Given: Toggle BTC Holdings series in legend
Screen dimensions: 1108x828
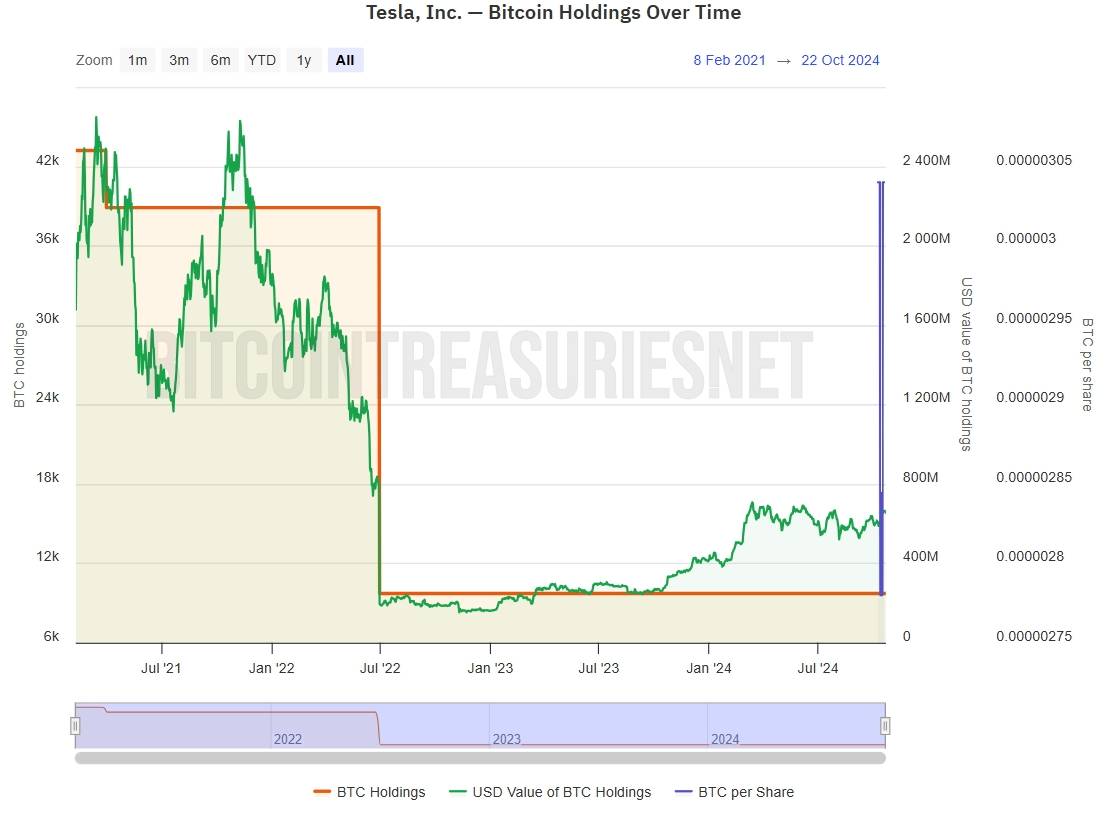Looking at the screenshot, I should [x=370, y=792].
